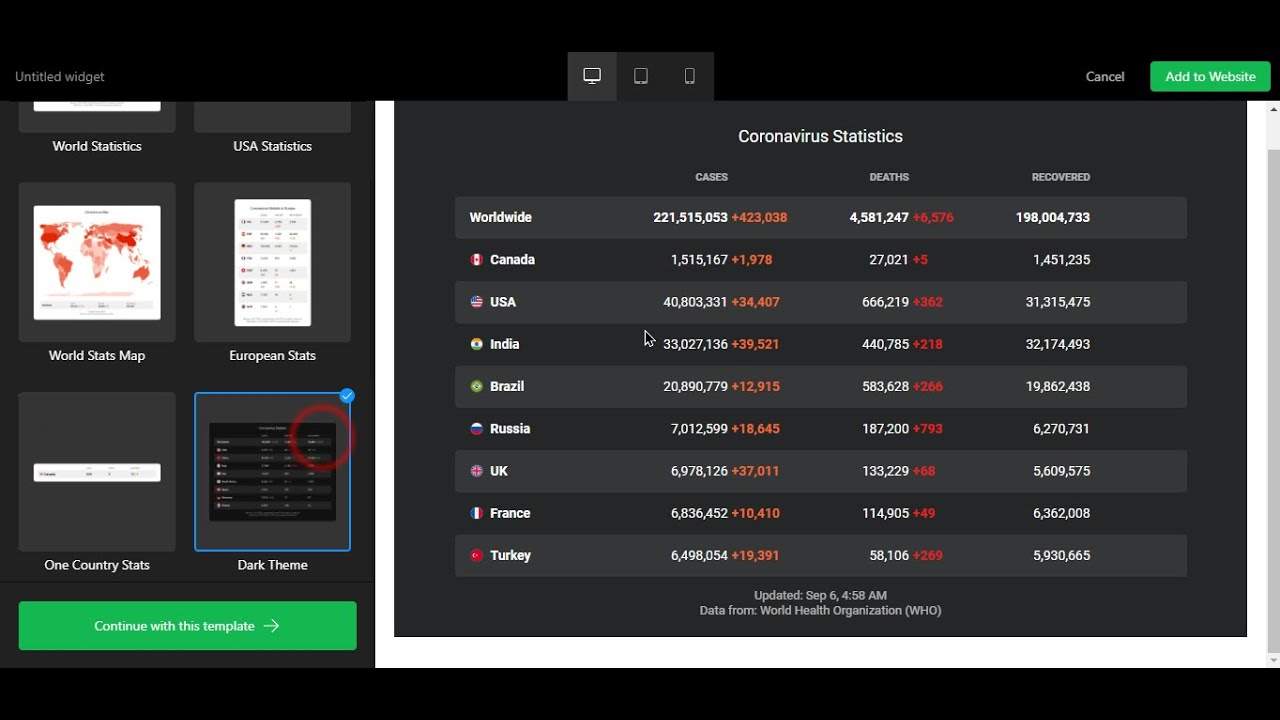
Task: Click the Worldwide row label
Action: [x=501, y=217]
